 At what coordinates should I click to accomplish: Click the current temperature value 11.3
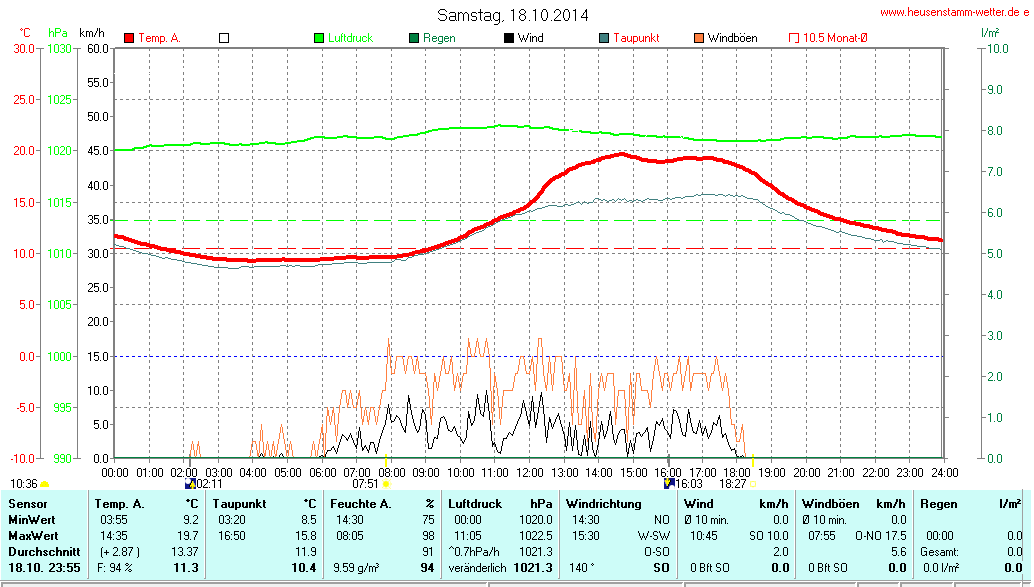(187, 568)
